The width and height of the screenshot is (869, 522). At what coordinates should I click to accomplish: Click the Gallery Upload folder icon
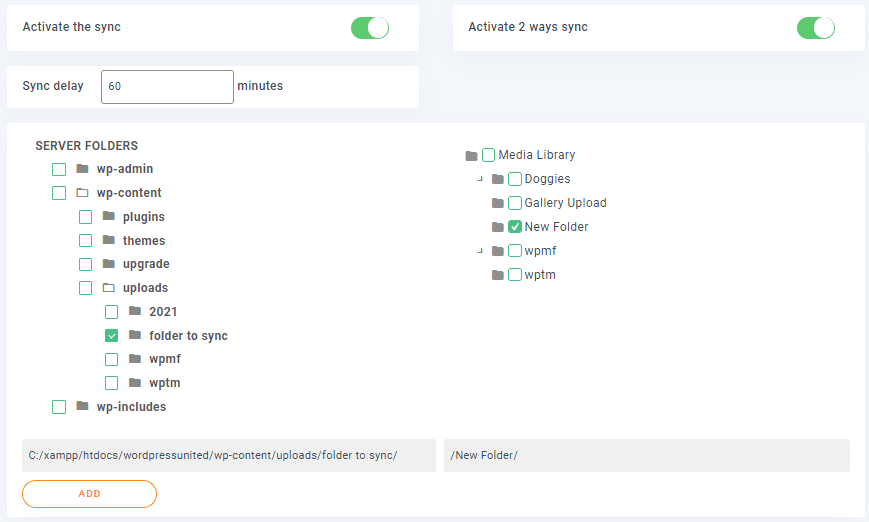(497, 203)
